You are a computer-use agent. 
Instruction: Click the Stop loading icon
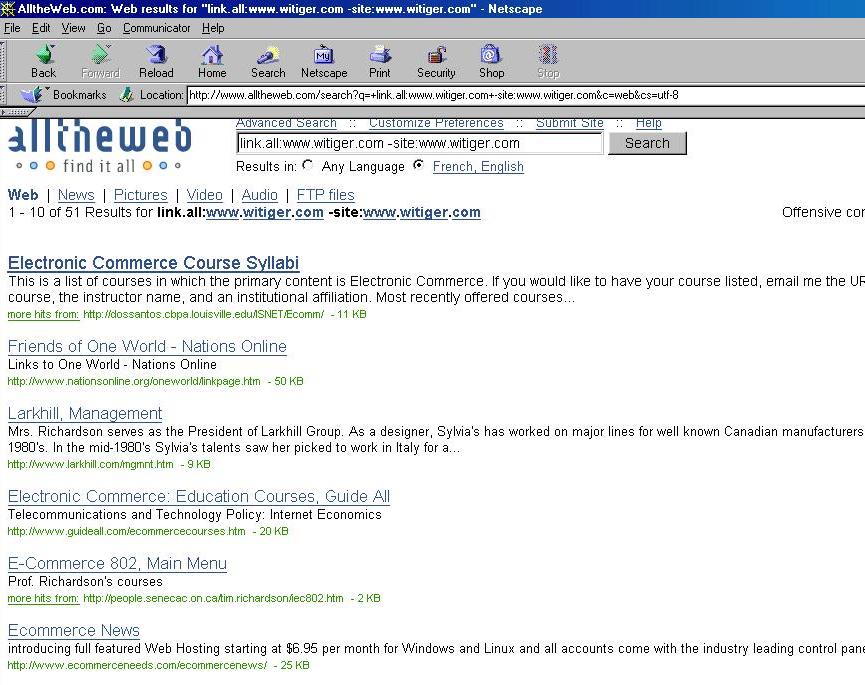pyautogui.click(x=548, y=61)
